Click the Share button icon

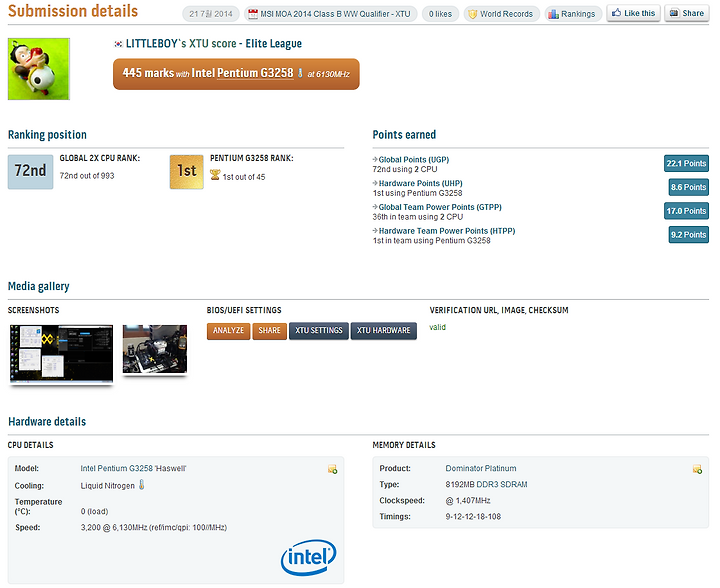(674, 13)
